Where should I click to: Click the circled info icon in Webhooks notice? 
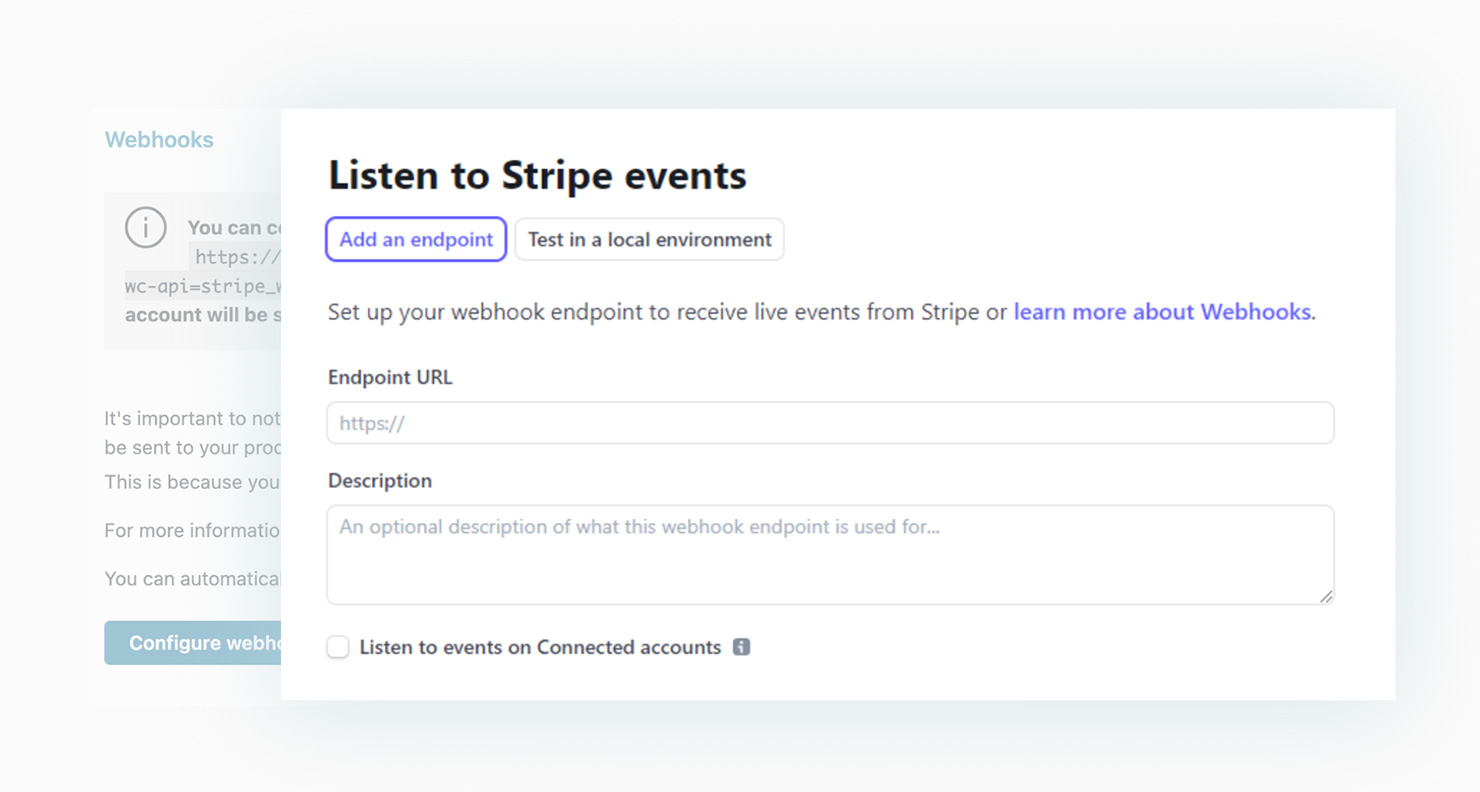(145, 228)
